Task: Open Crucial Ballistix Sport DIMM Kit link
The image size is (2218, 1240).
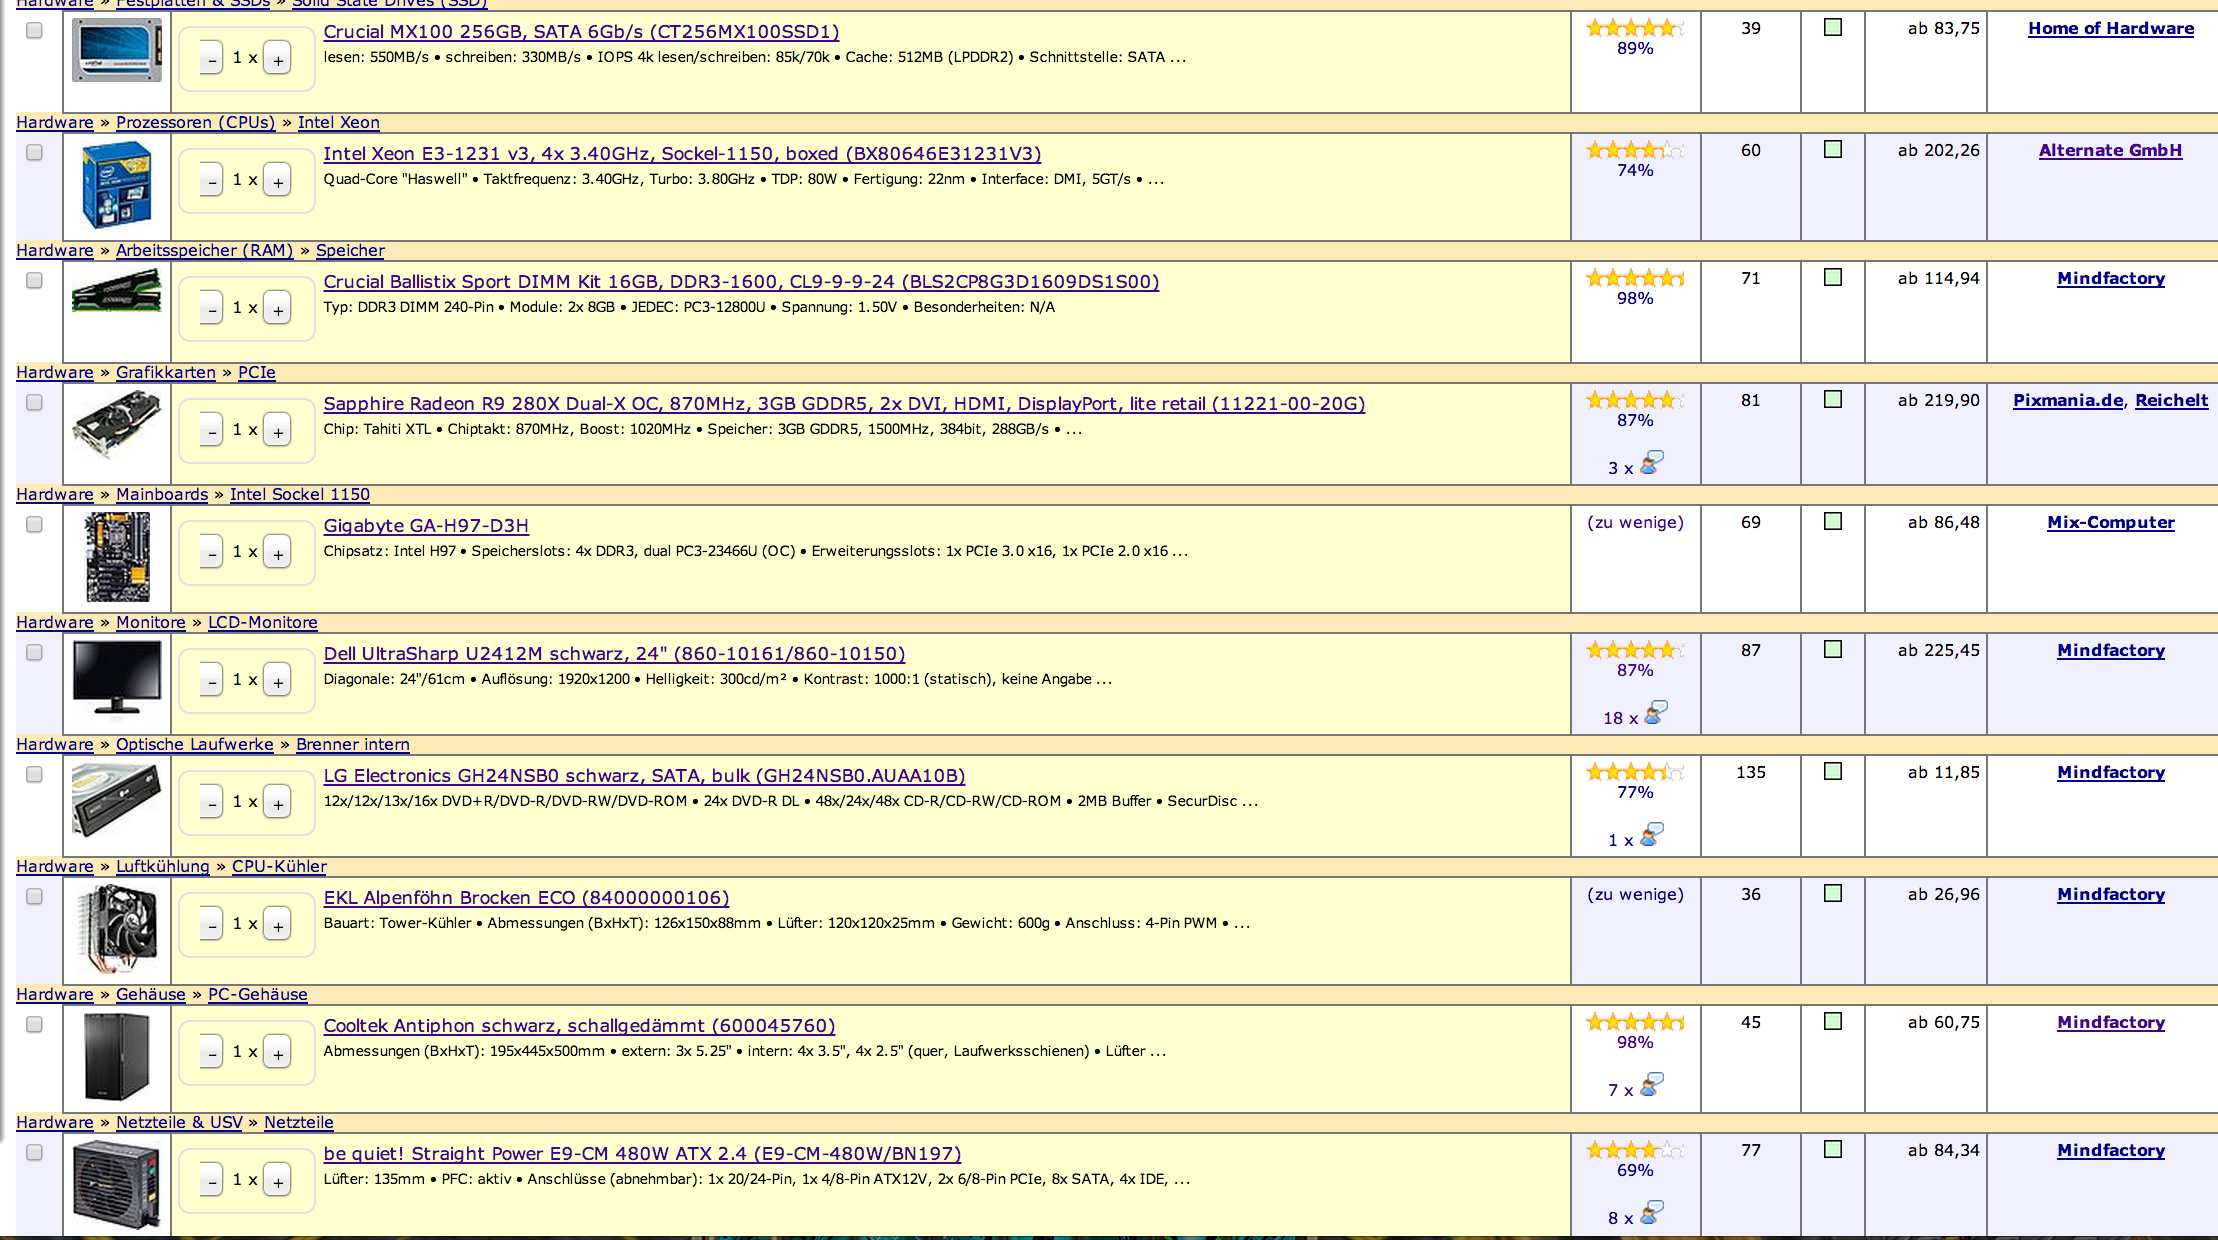Action: pos(740,282)
